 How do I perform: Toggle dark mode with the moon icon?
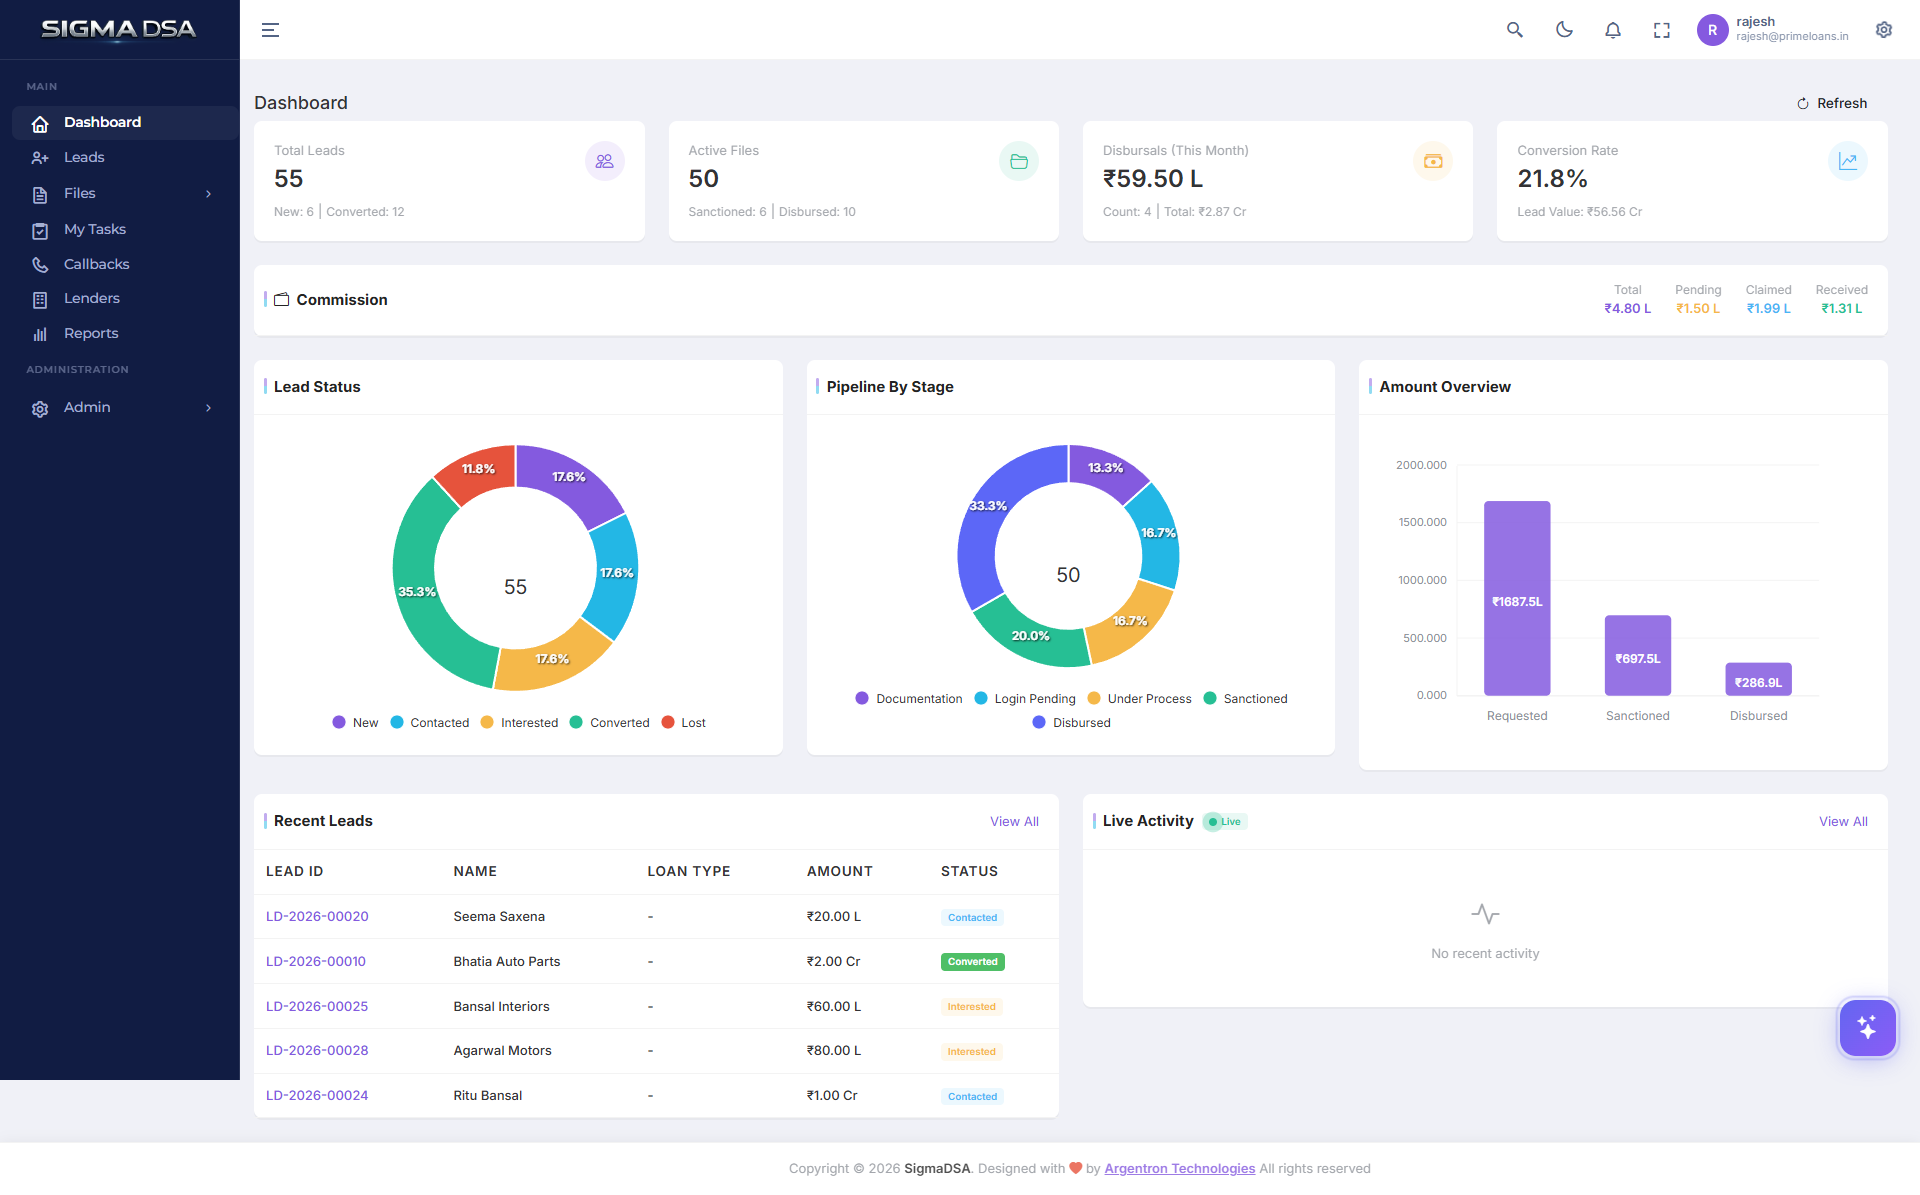tap(1563, 30)
